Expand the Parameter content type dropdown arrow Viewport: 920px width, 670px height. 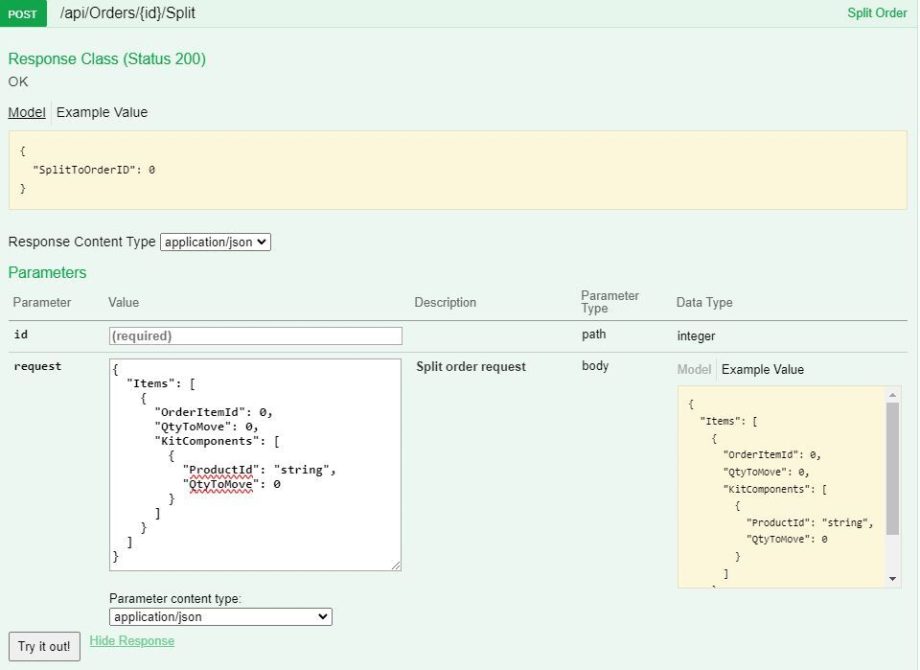(x=322, y=616)
